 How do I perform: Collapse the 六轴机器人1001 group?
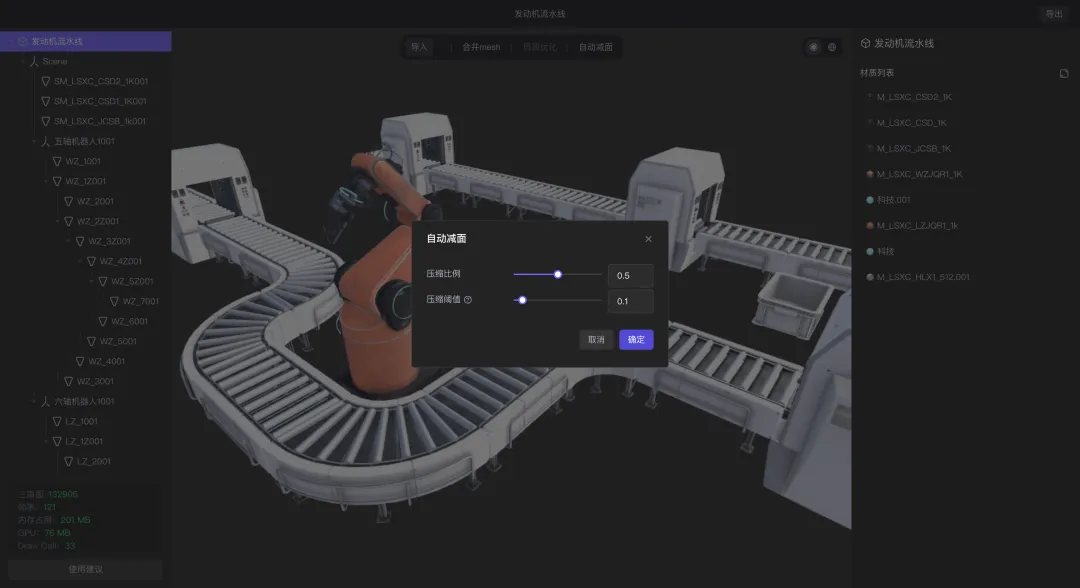[x=34, y=401]
